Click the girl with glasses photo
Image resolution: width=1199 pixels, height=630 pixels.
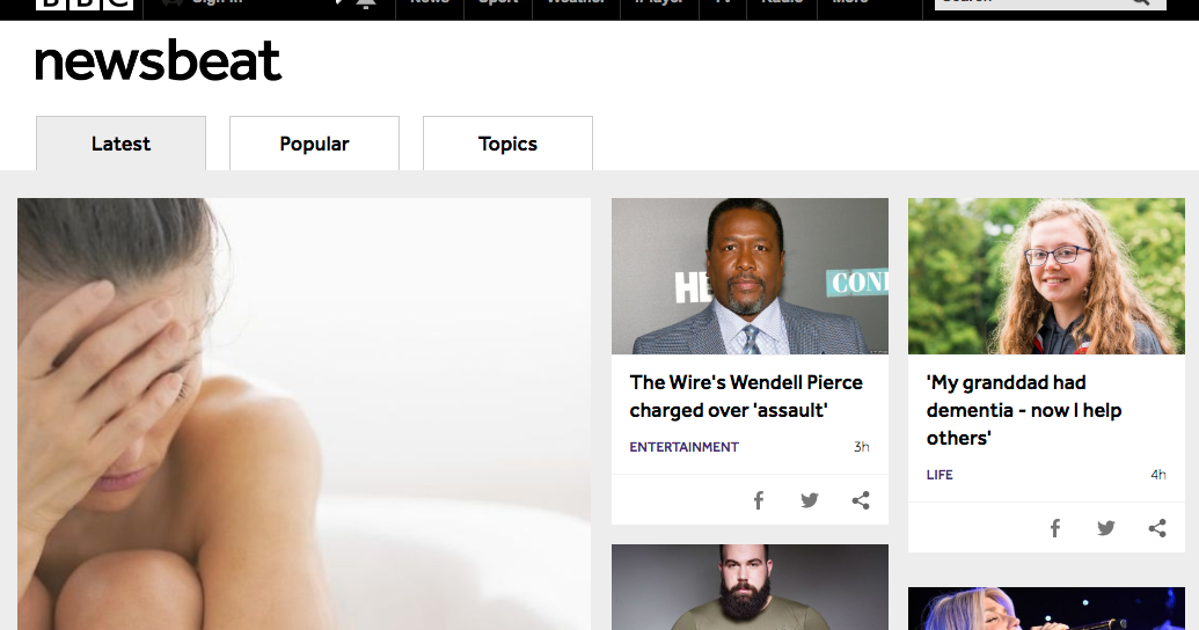click(x=1046, y=276)
